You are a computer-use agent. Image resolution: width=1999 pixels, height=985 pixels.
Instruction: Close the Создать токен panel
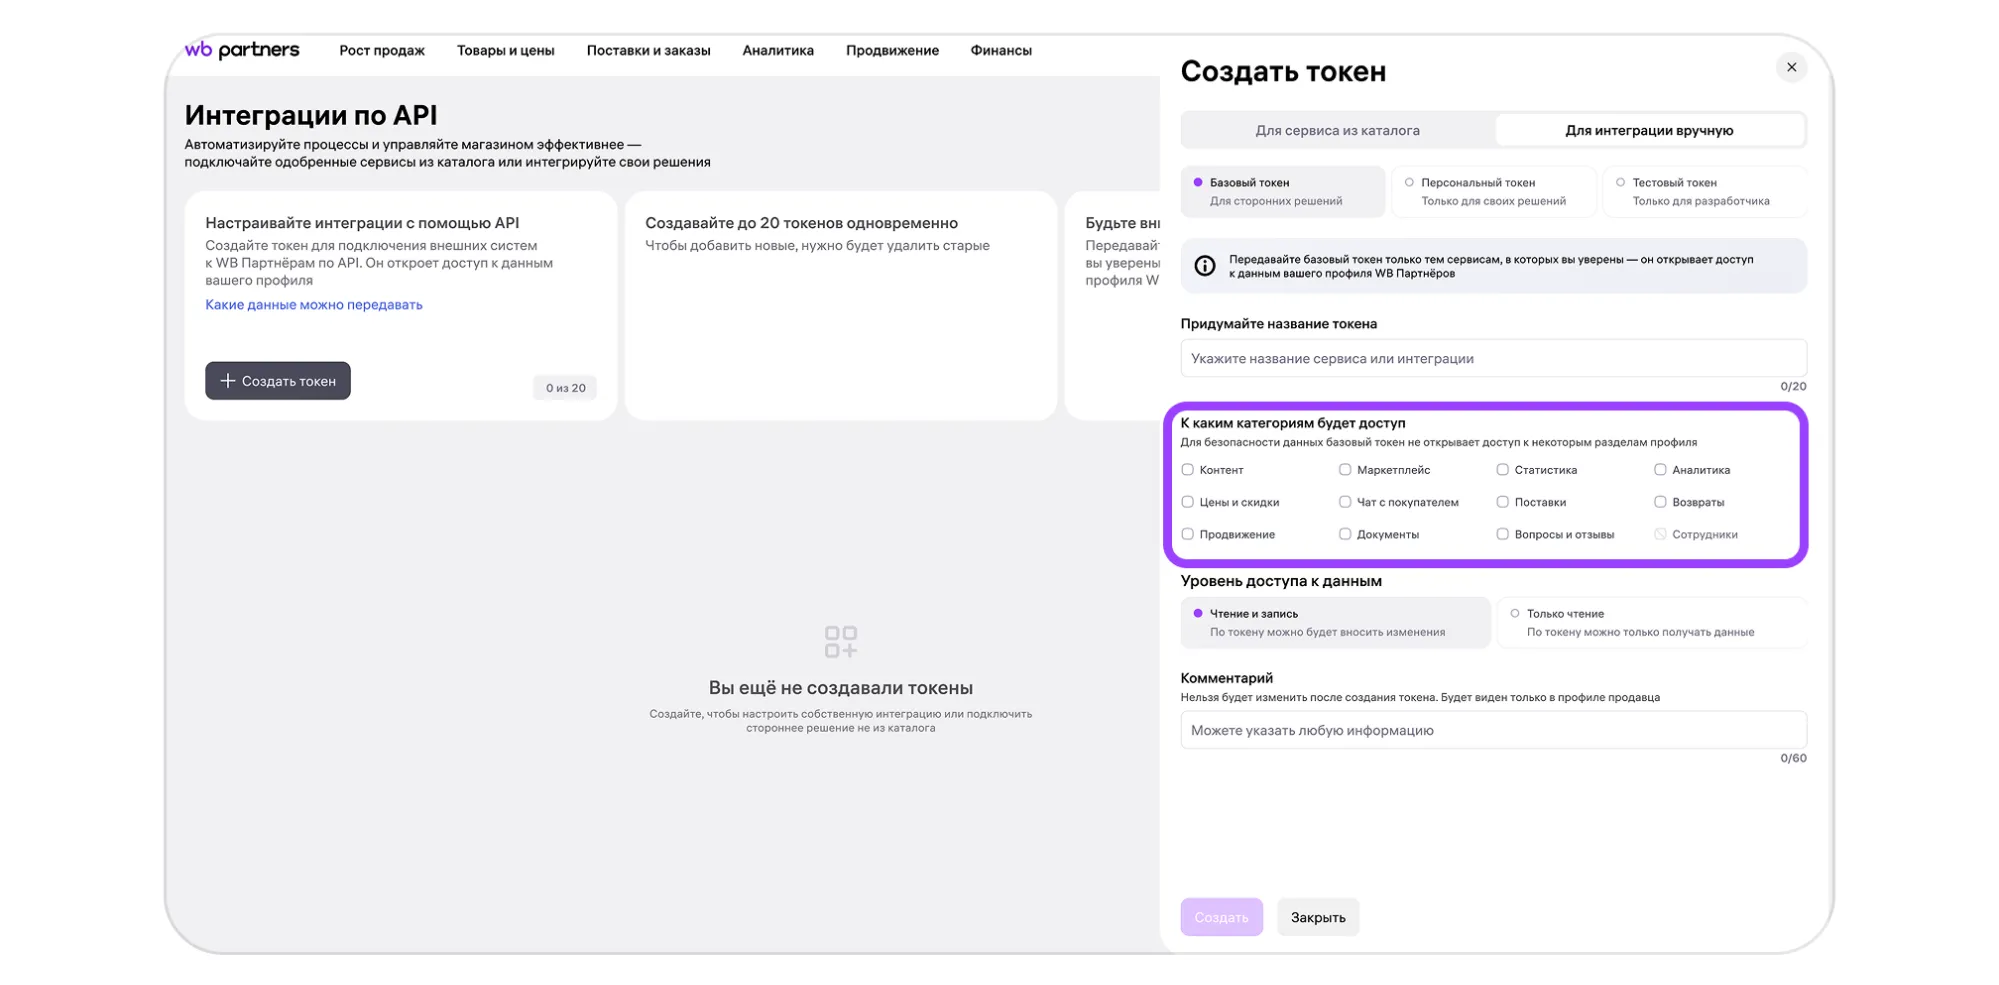click(1790, 68)
